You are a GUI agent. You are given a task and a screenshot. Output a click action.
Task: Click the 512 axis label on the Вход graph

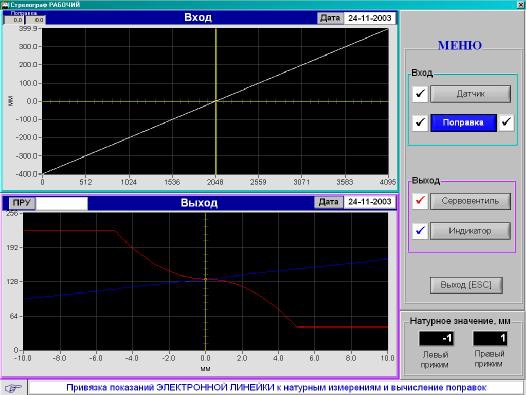(x=86, y=182)
